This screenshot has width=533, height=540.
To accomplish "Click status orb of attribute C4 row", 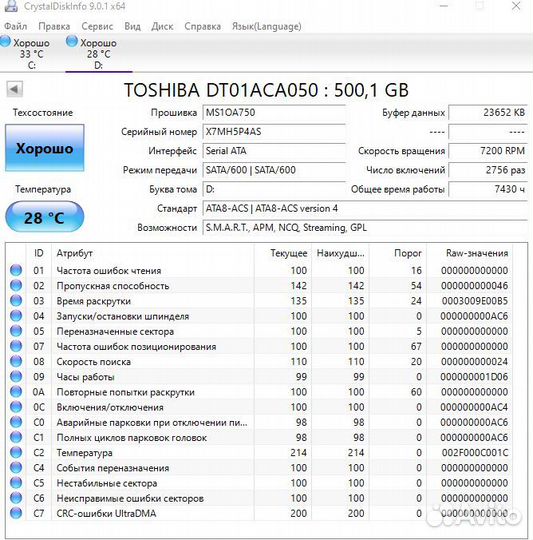I will 16,467.
